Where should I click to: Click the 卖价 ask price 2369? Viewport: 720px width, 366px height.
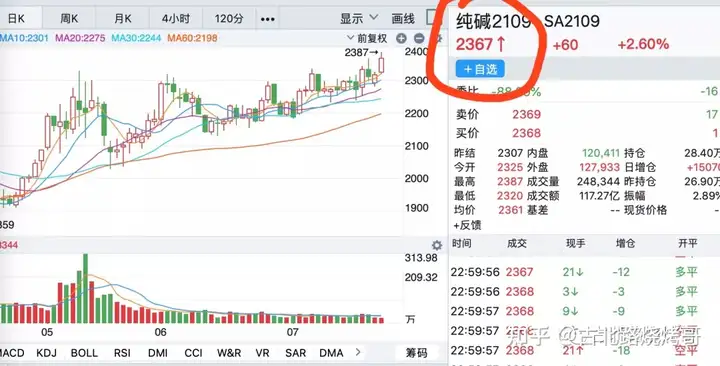coord(527,114)
